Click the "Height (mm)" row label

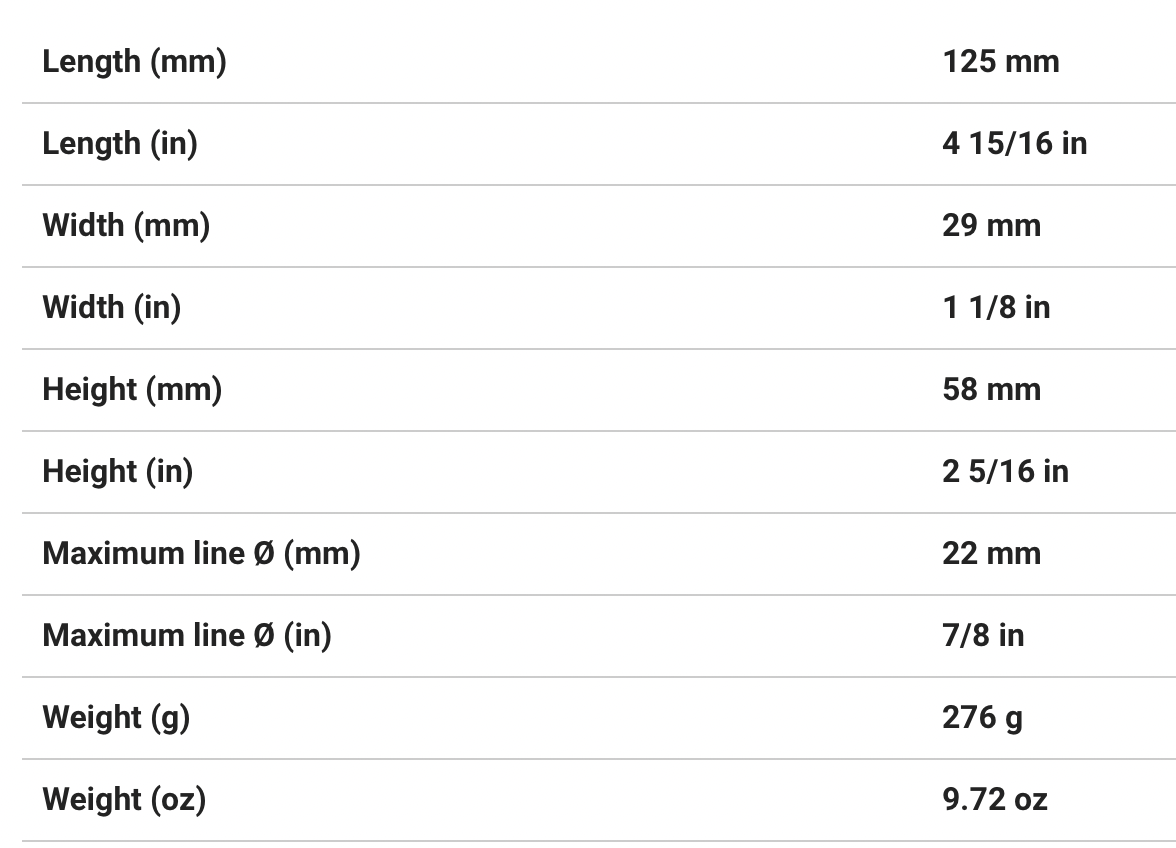[x=132, y=390]
